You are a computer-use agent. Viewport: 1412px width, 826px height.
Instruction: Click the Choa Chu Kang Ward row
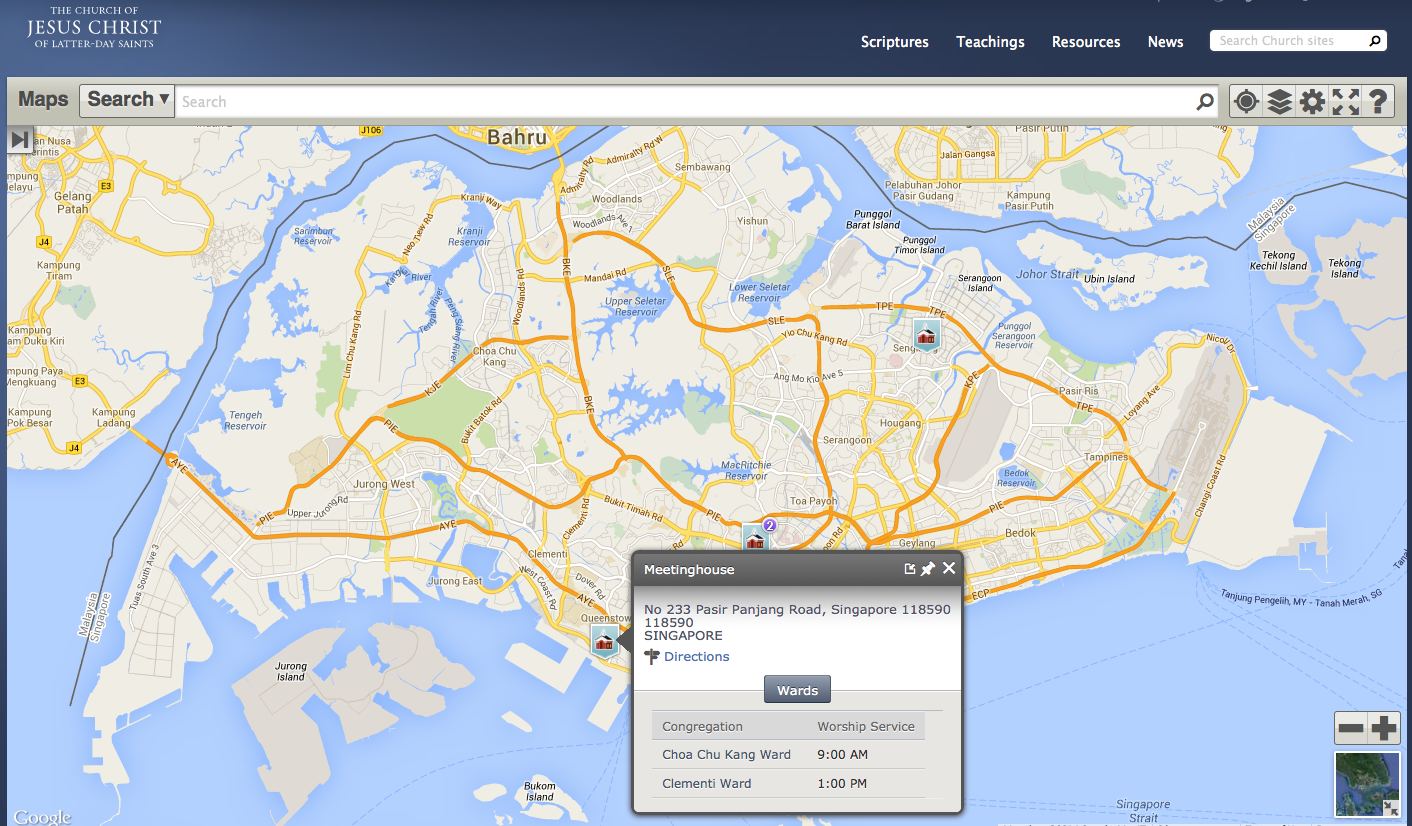(x=788, y=755)
